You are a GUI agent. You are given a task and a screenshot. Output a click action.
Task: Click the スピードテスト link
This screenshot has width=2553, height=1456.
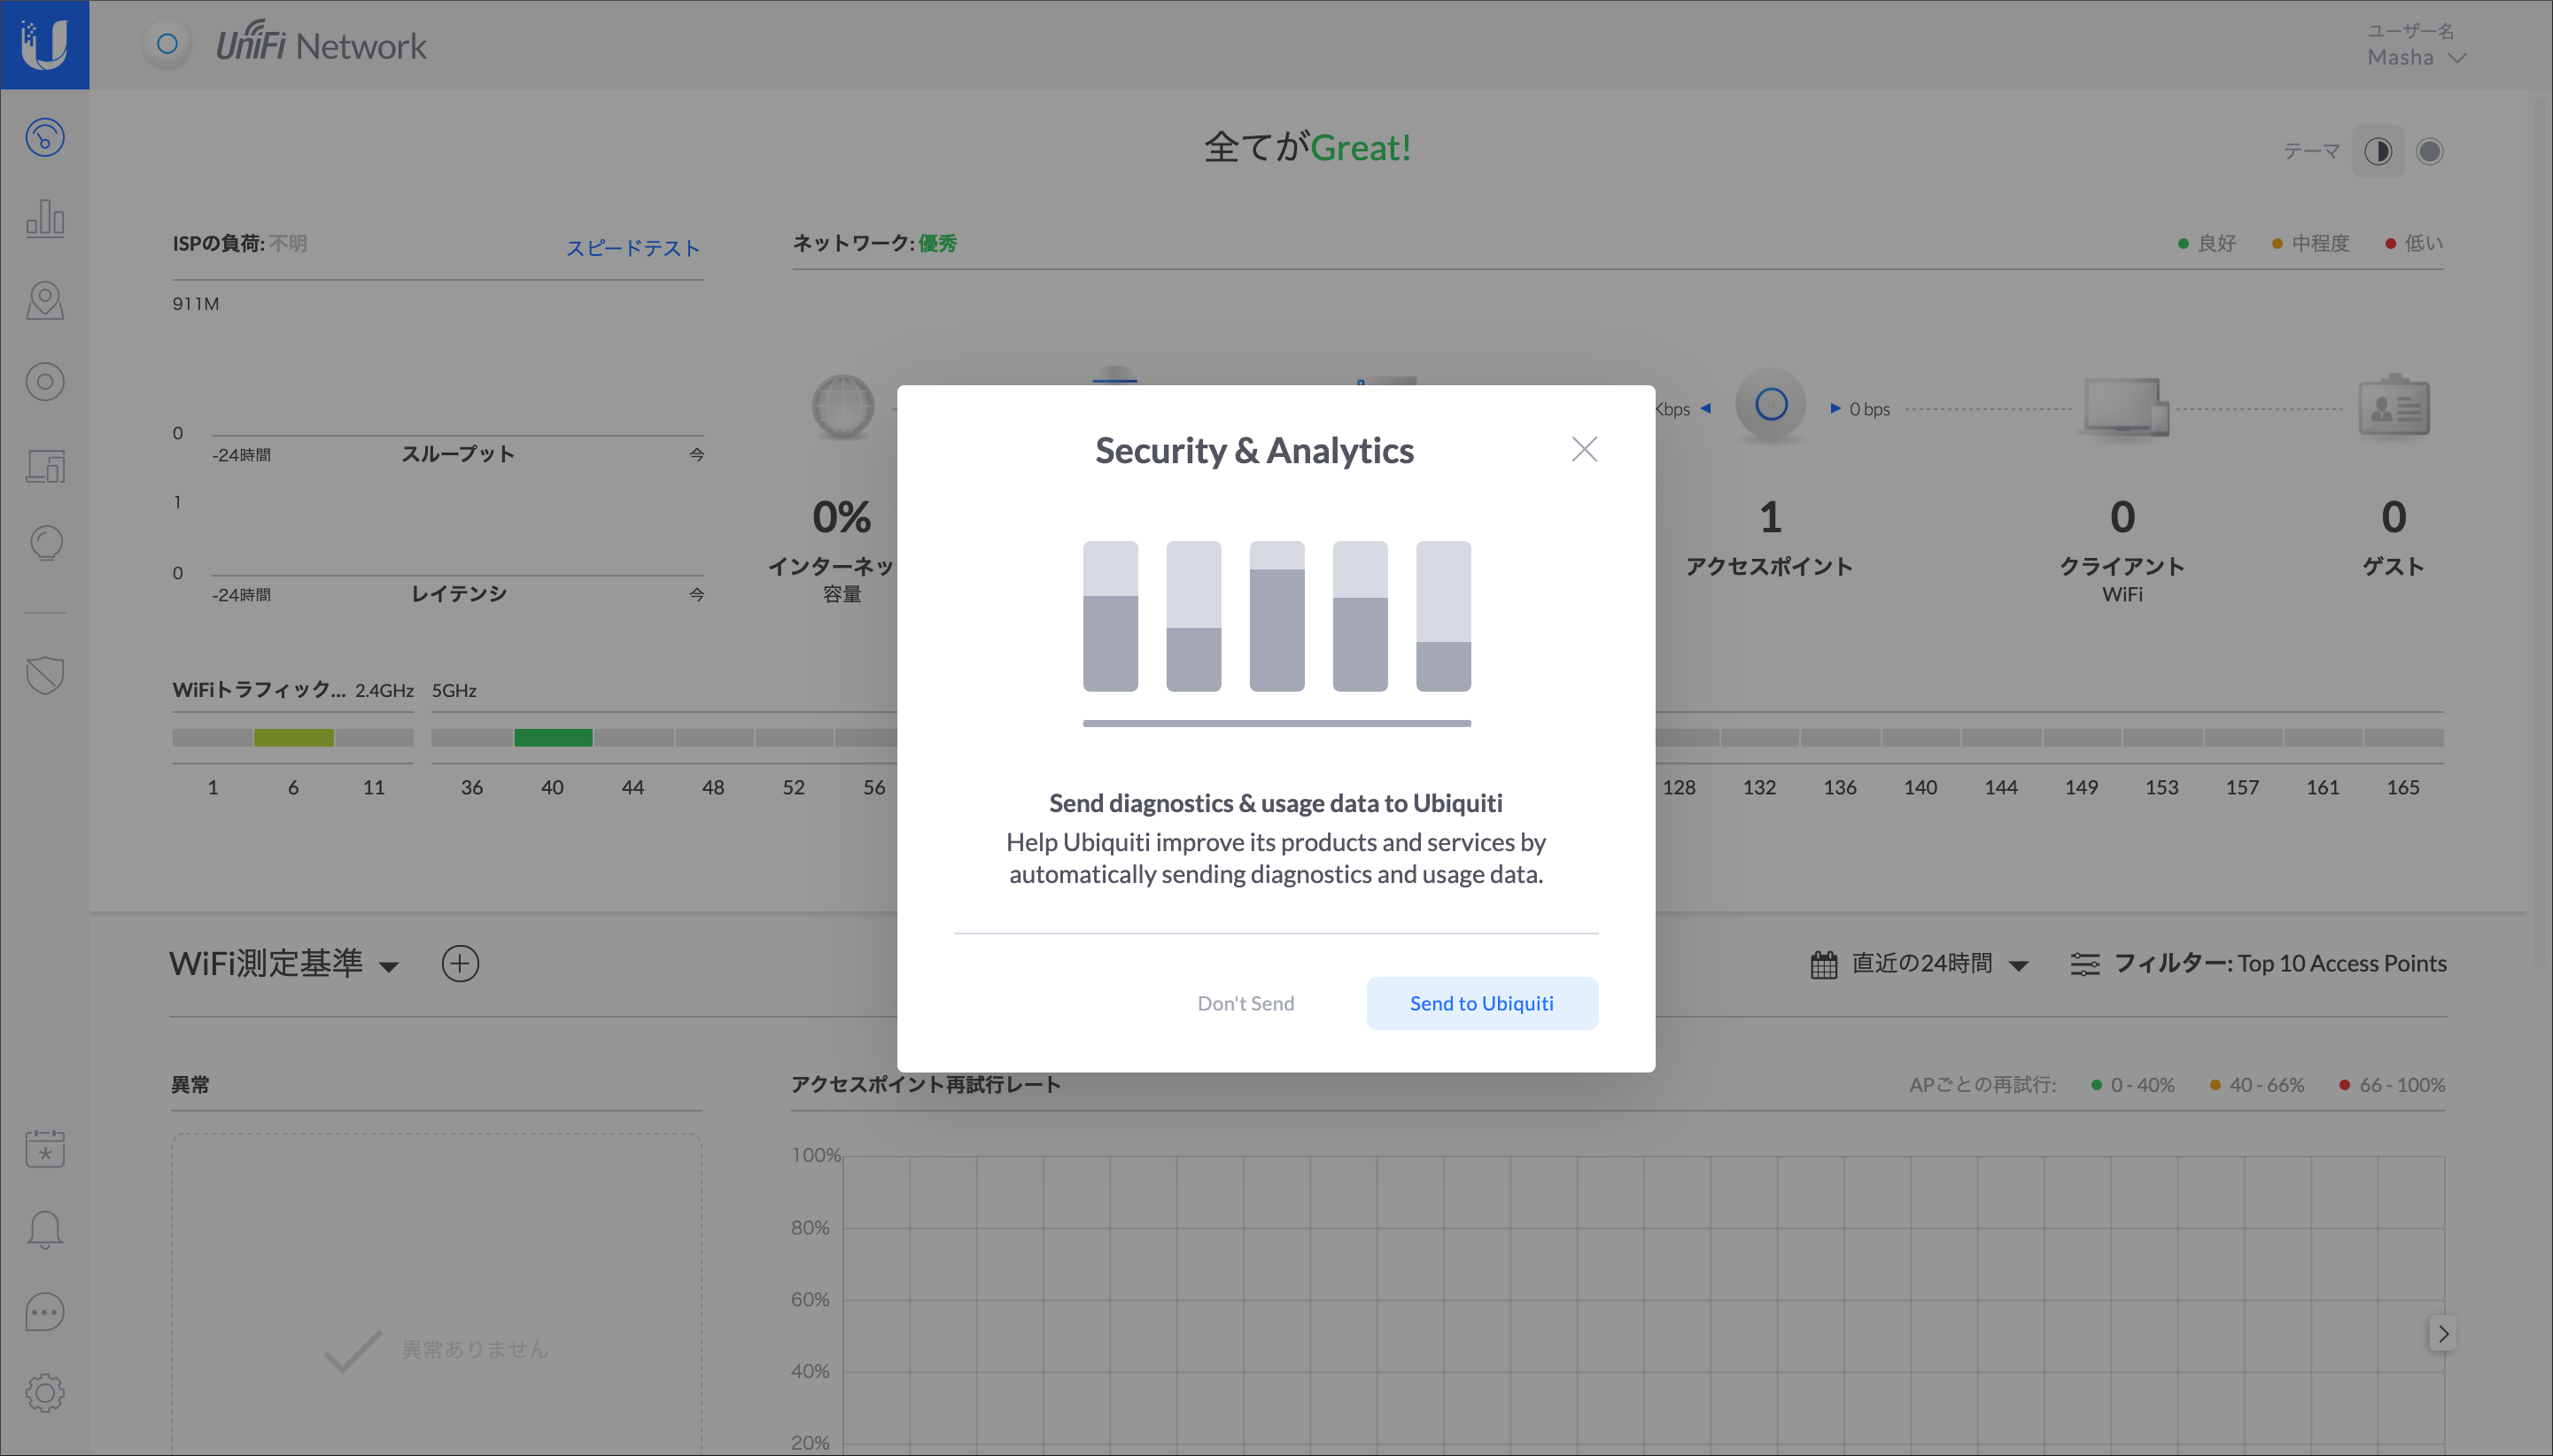pos(633,247)
